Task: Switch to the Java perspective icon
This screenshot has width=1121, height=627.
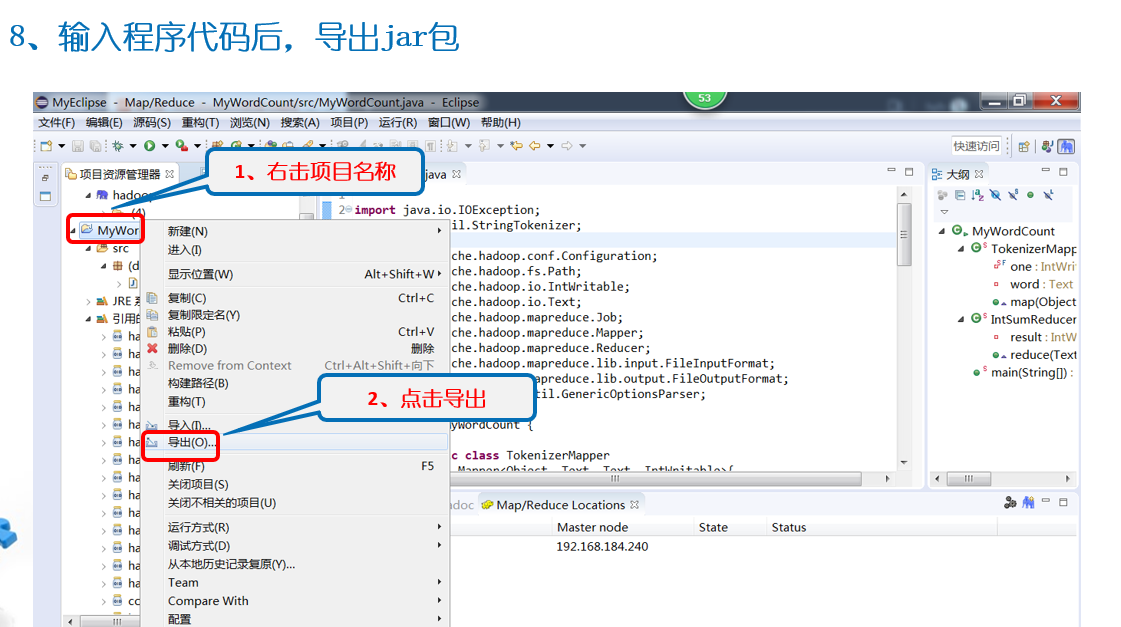Action: tap(1047, 147)
